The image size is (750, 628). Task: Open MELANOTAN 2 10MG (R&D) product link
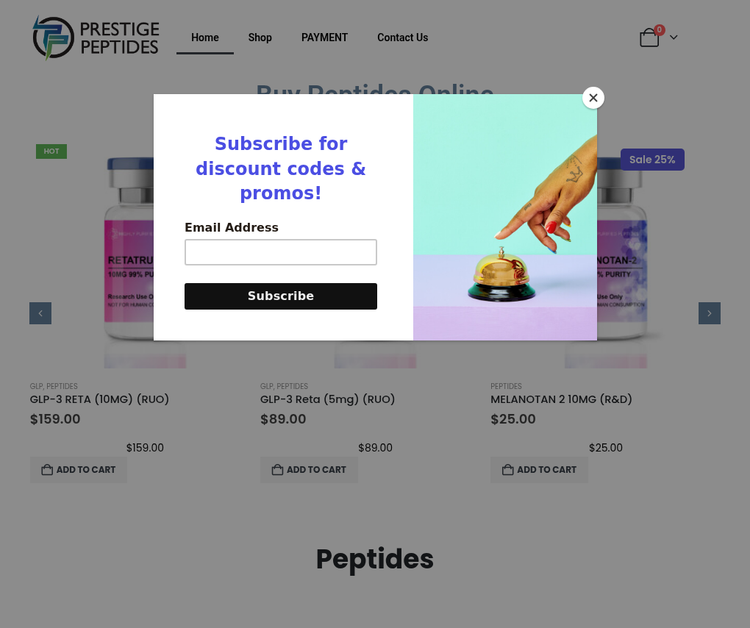[x=561, y=399]
